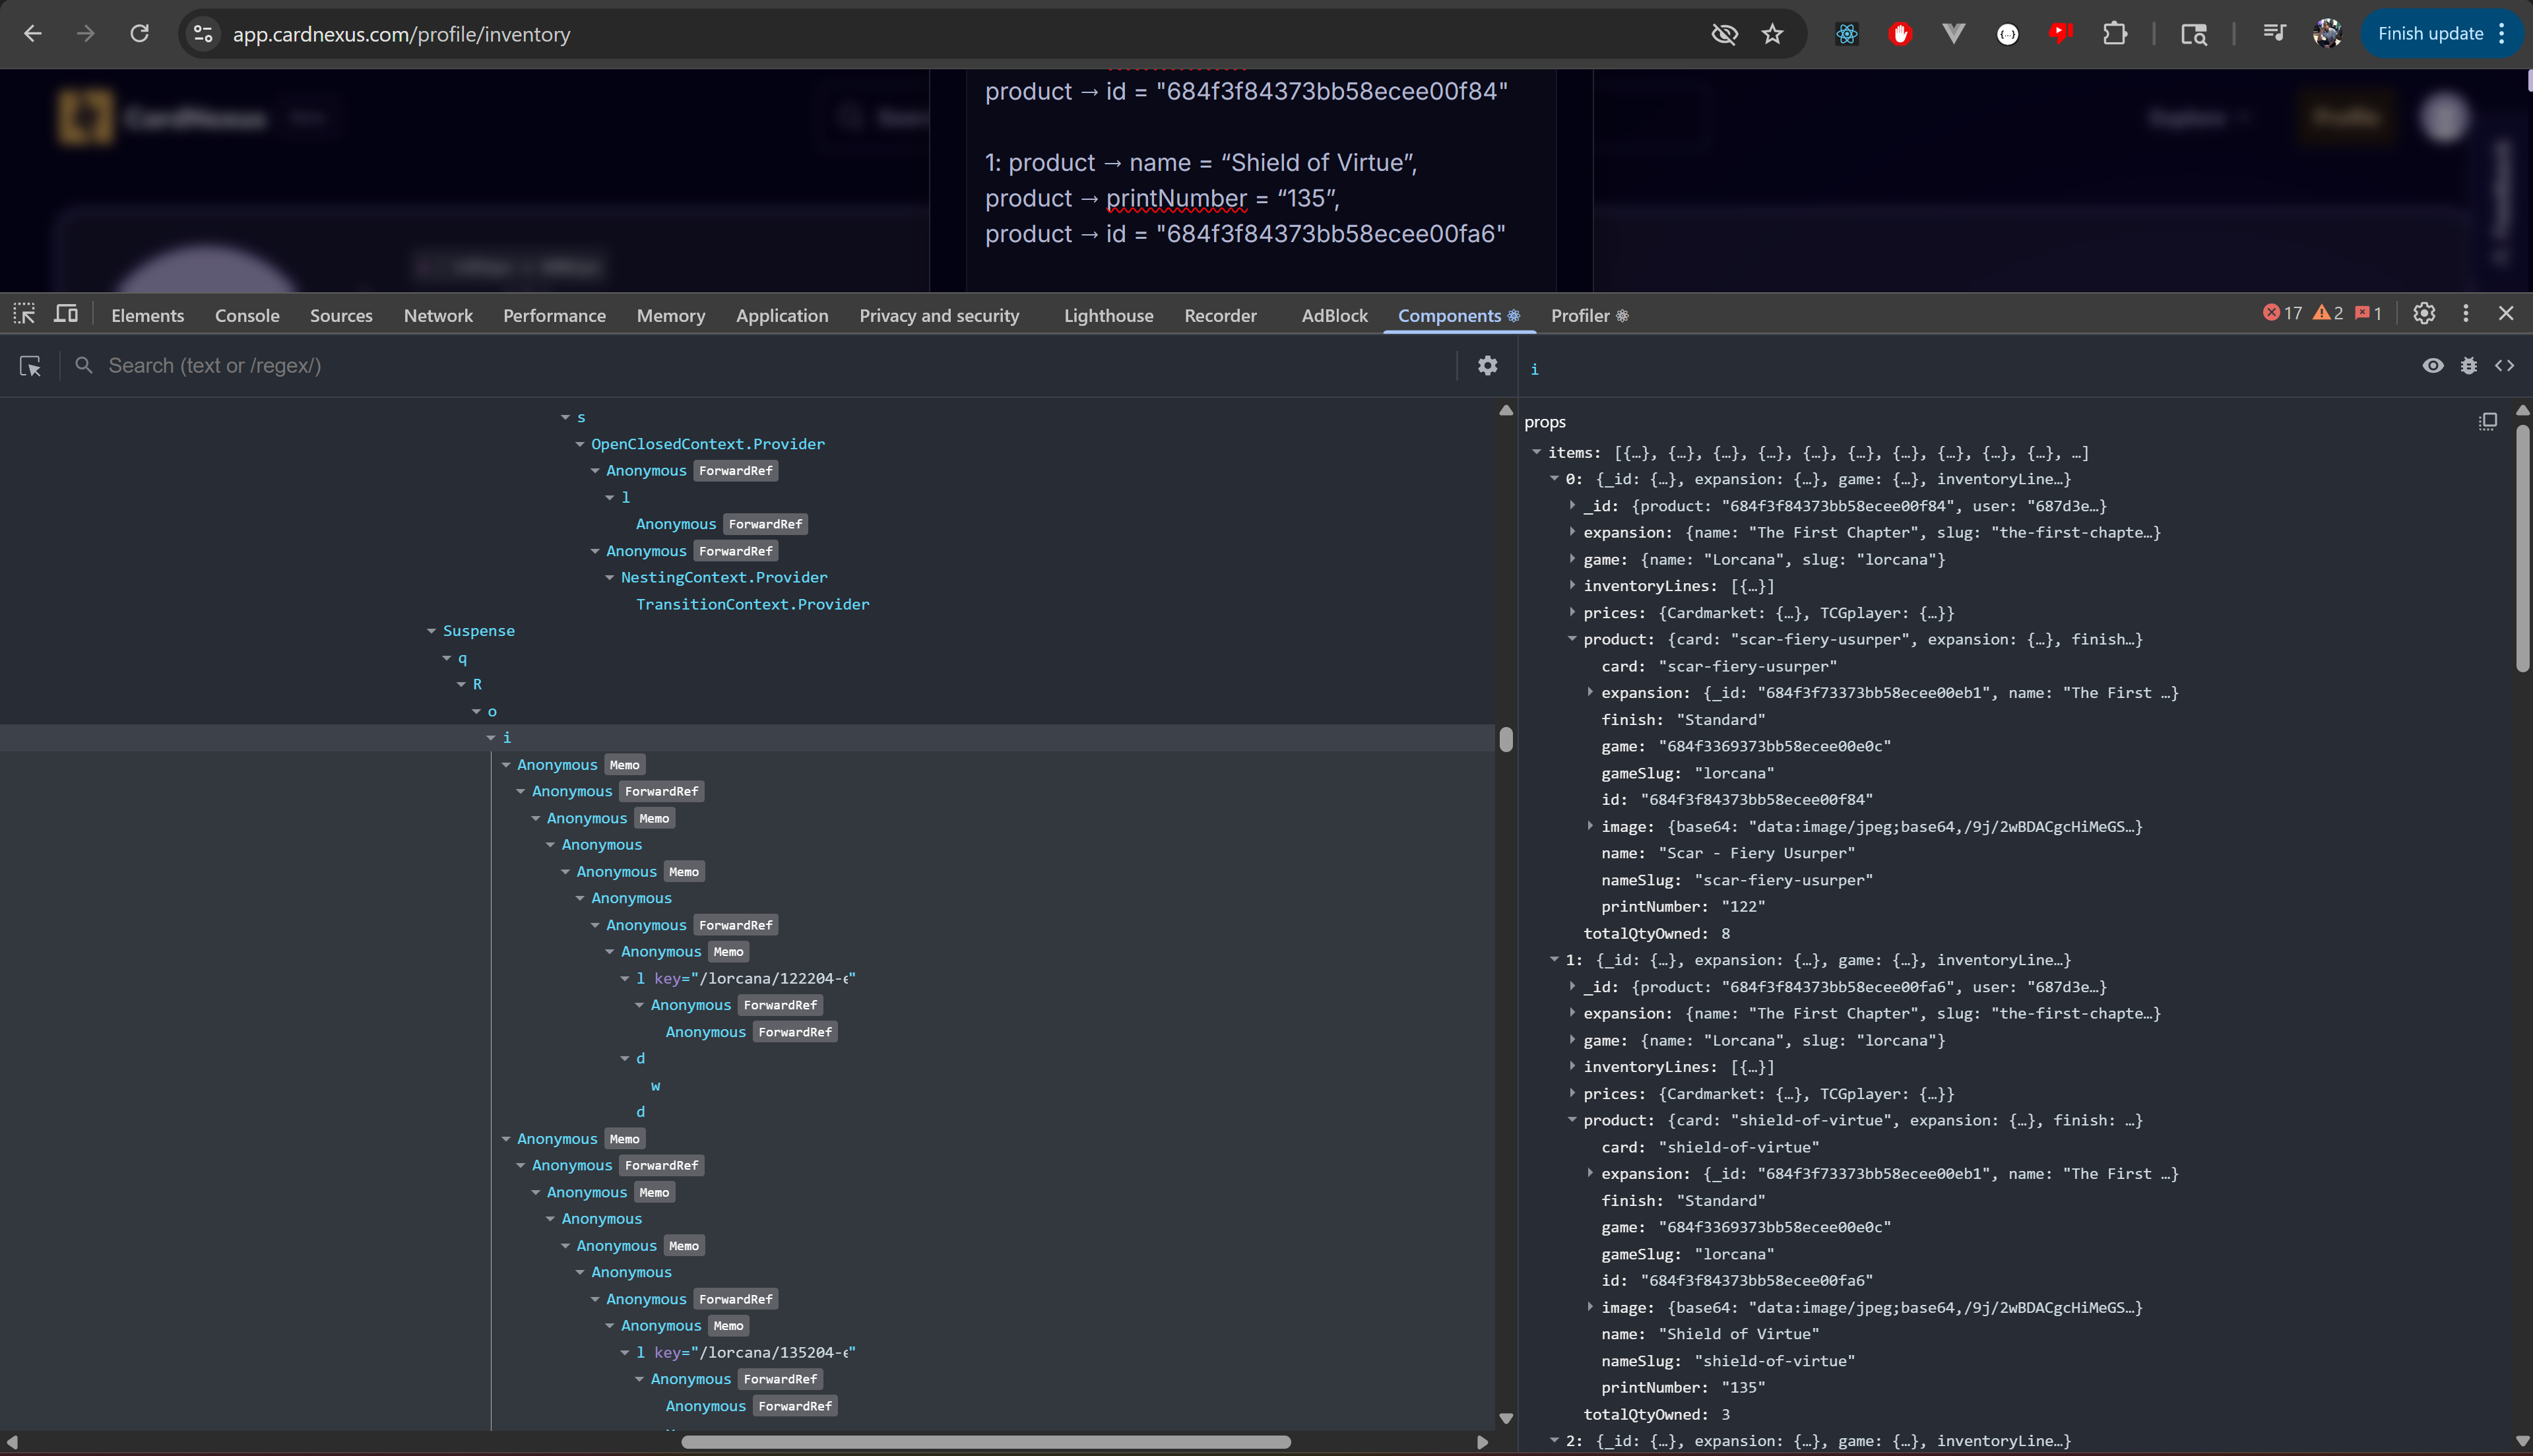Show the 17 errors count
This screenshot has width=2533, height=1456.
2282,314
